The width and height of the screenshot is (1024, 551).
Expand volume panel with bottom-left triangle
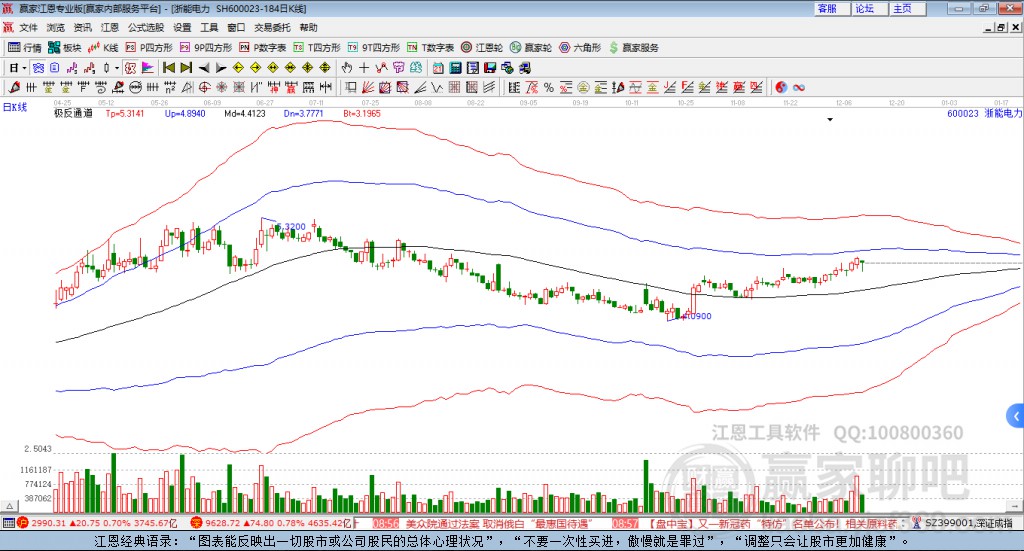coord(9,506)
